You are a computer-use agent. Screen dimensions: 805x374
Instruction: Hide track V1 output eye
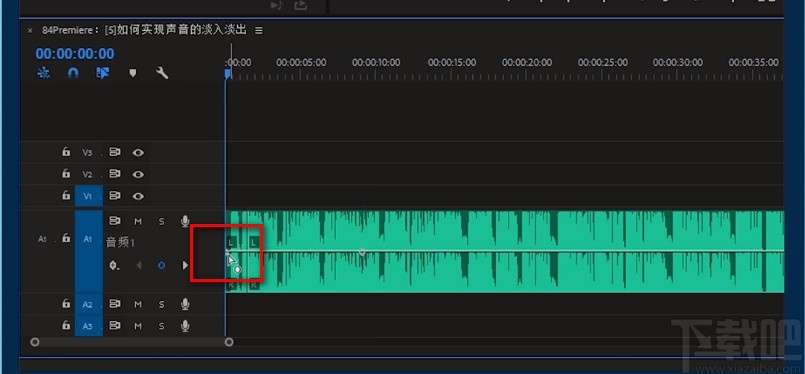pyautogui.click(x=138, y=196)
